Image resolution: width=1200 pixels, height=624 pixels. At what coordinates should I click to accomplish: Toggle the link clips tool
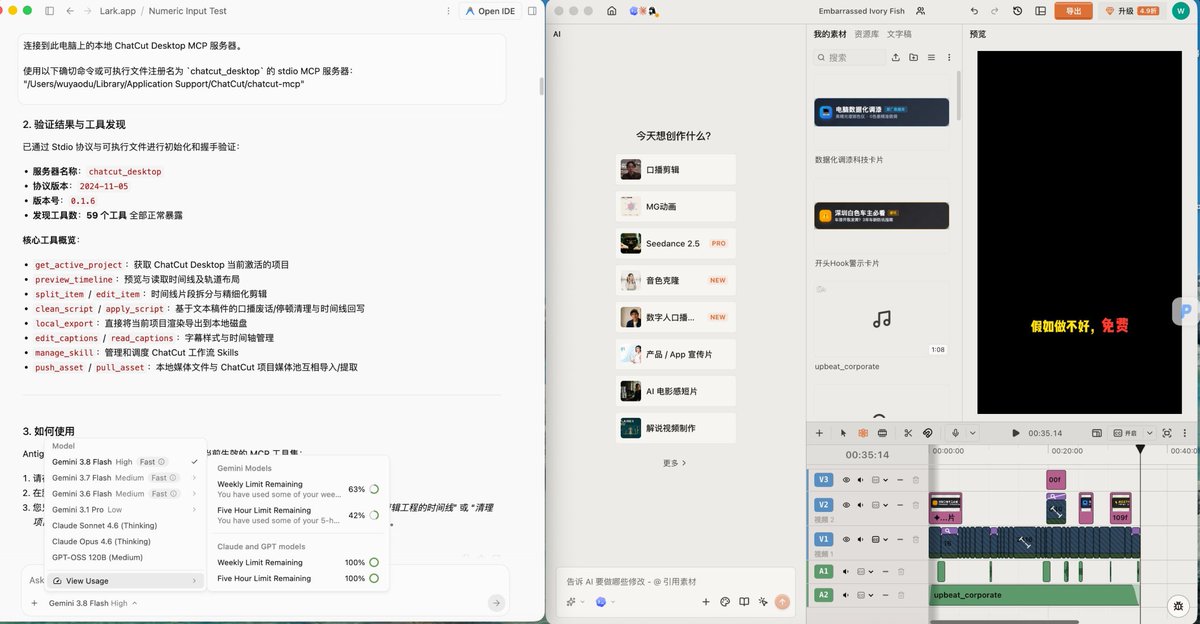pyautogui.click(x=927, y=433)
